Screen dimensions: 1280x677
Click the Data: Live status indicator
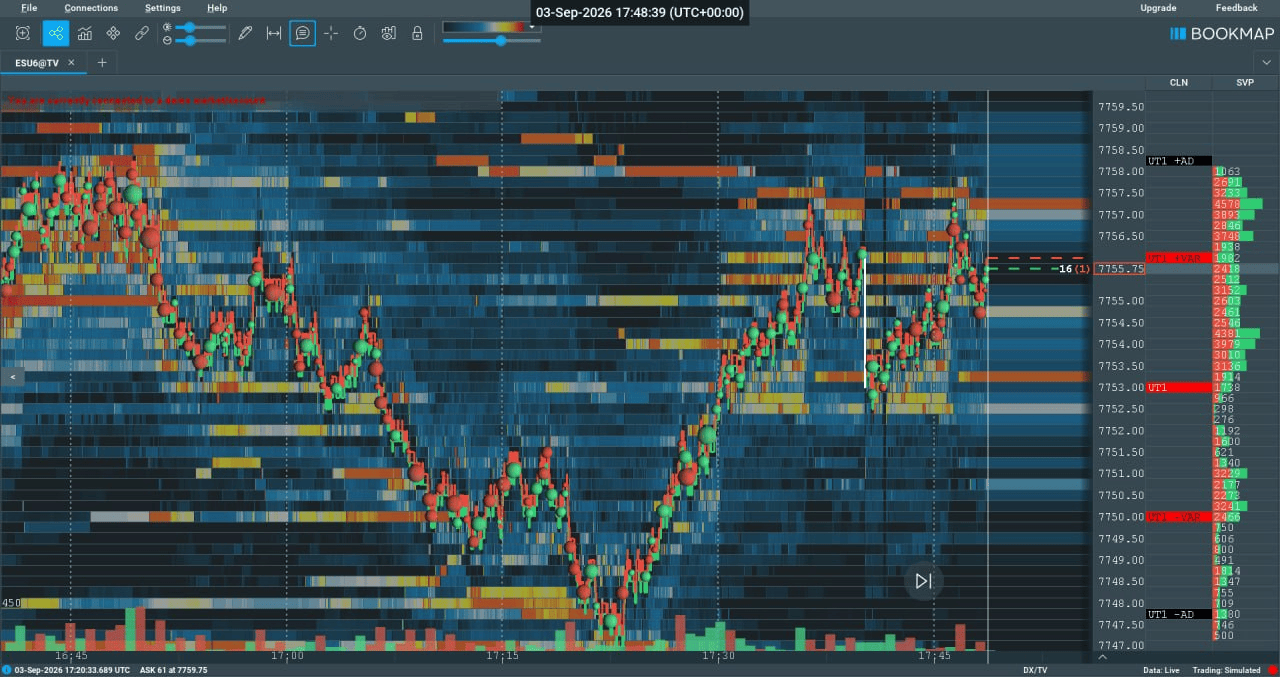1163,670
